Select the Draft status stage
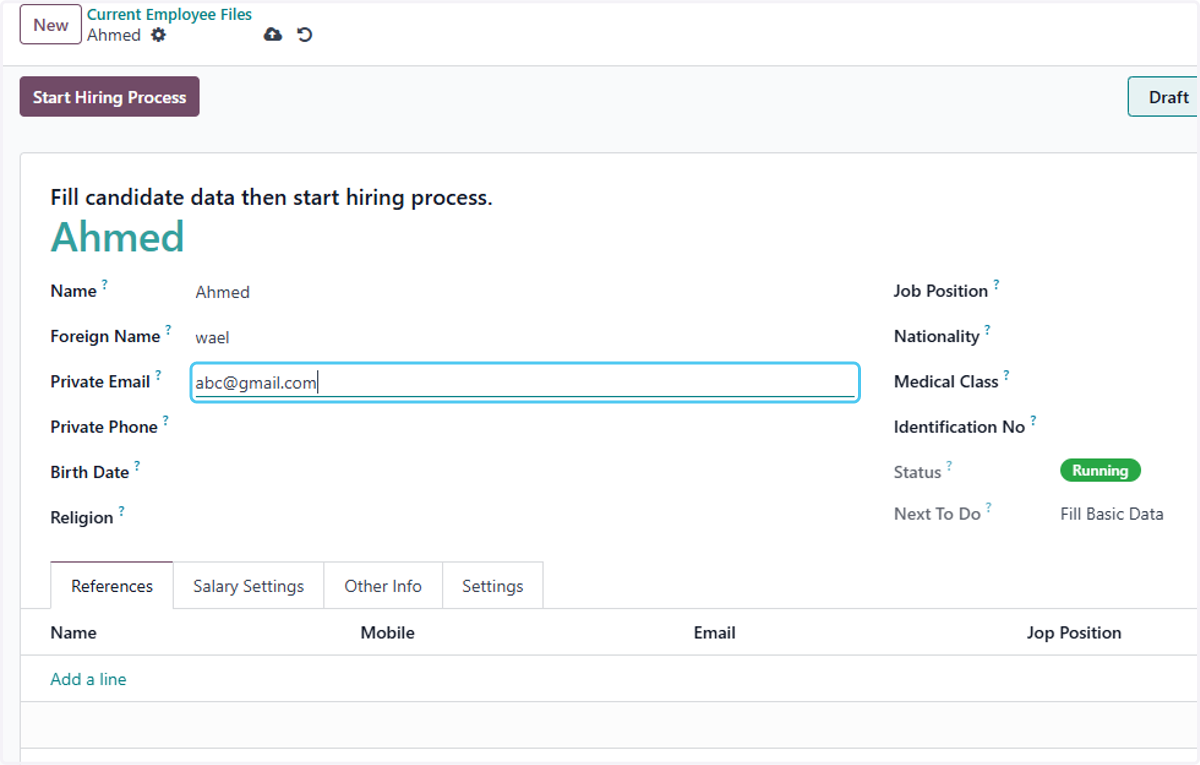This screenshot has height=765, width=1200. coord(1164,97)
